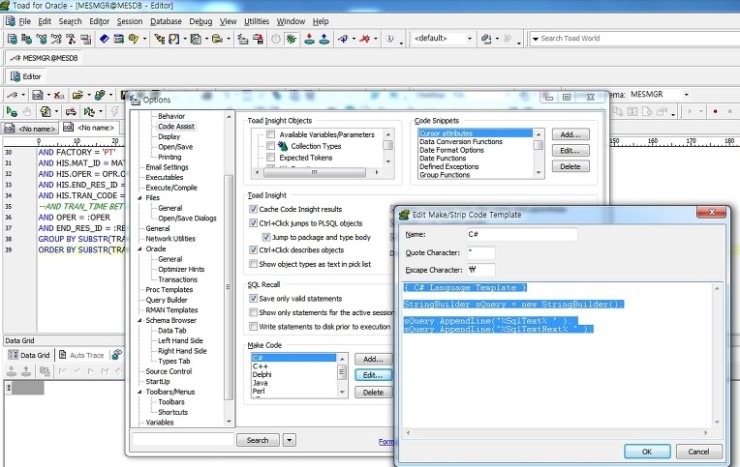The width and height of the screenshot is (740, 467).
Task: Confirm template with OK button
Action: [647, 451]
